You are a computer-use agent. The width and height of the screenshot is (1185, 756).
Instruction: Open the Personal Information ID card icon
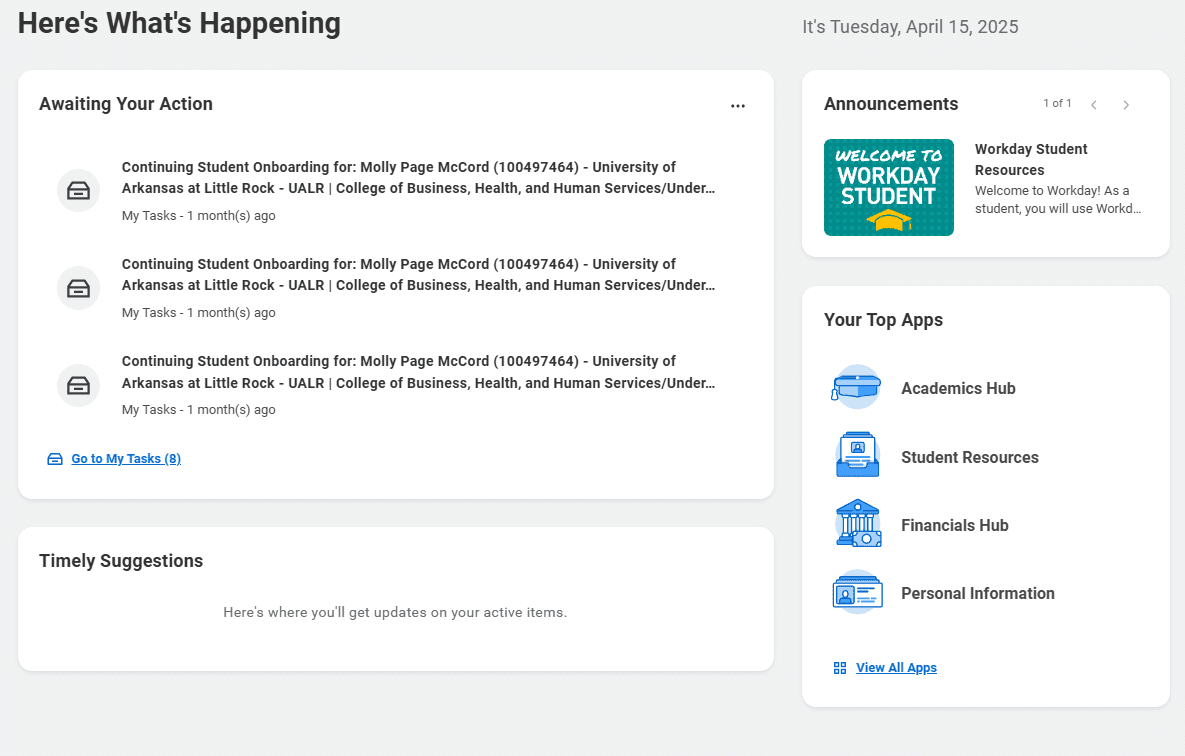857,593
